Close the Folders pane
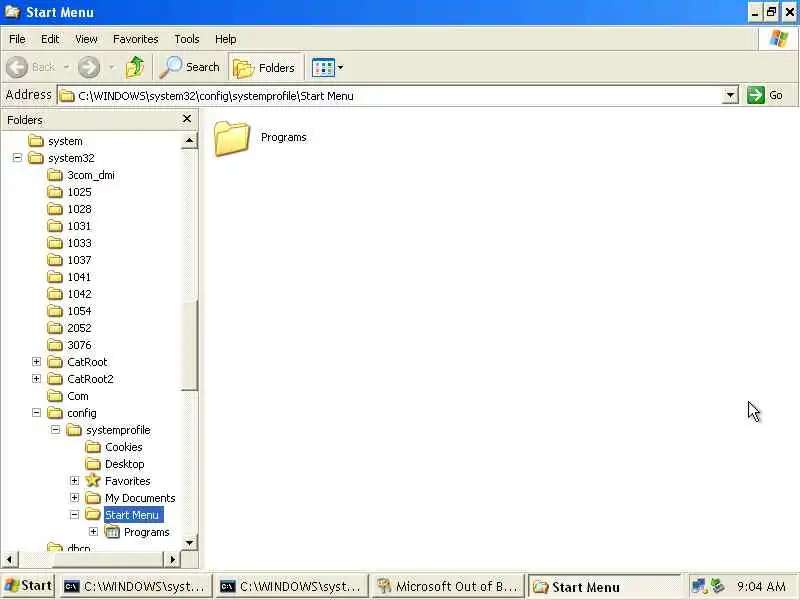 point(187,119)
